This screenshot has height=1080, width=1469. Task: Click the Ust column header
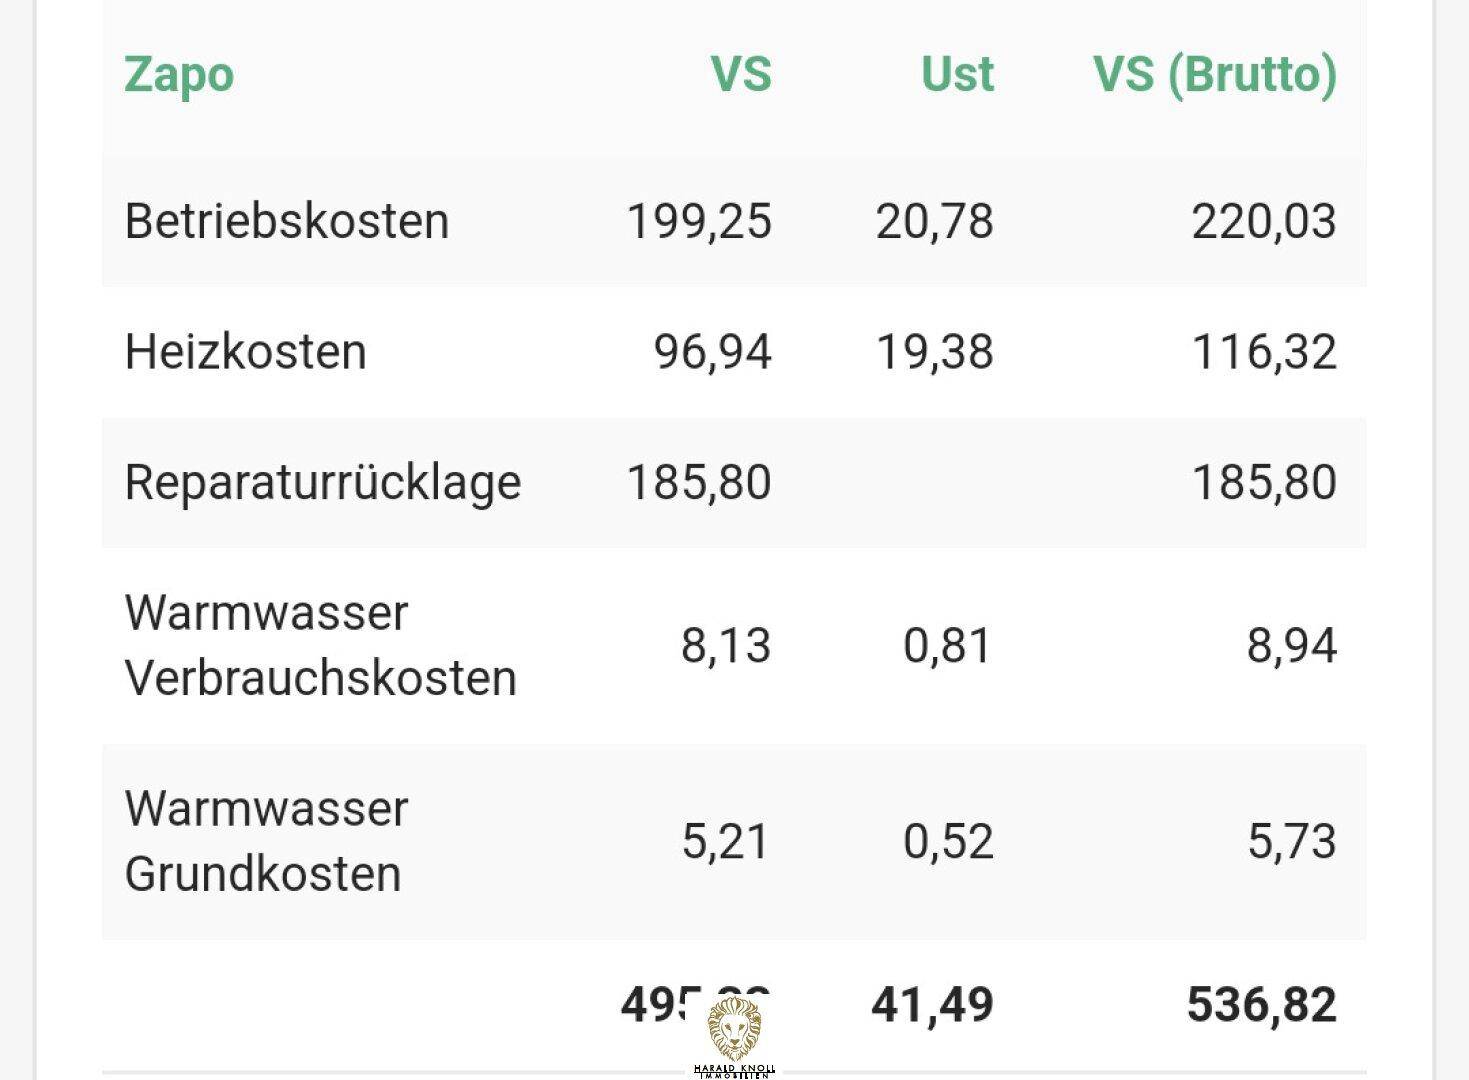(957, 74)
